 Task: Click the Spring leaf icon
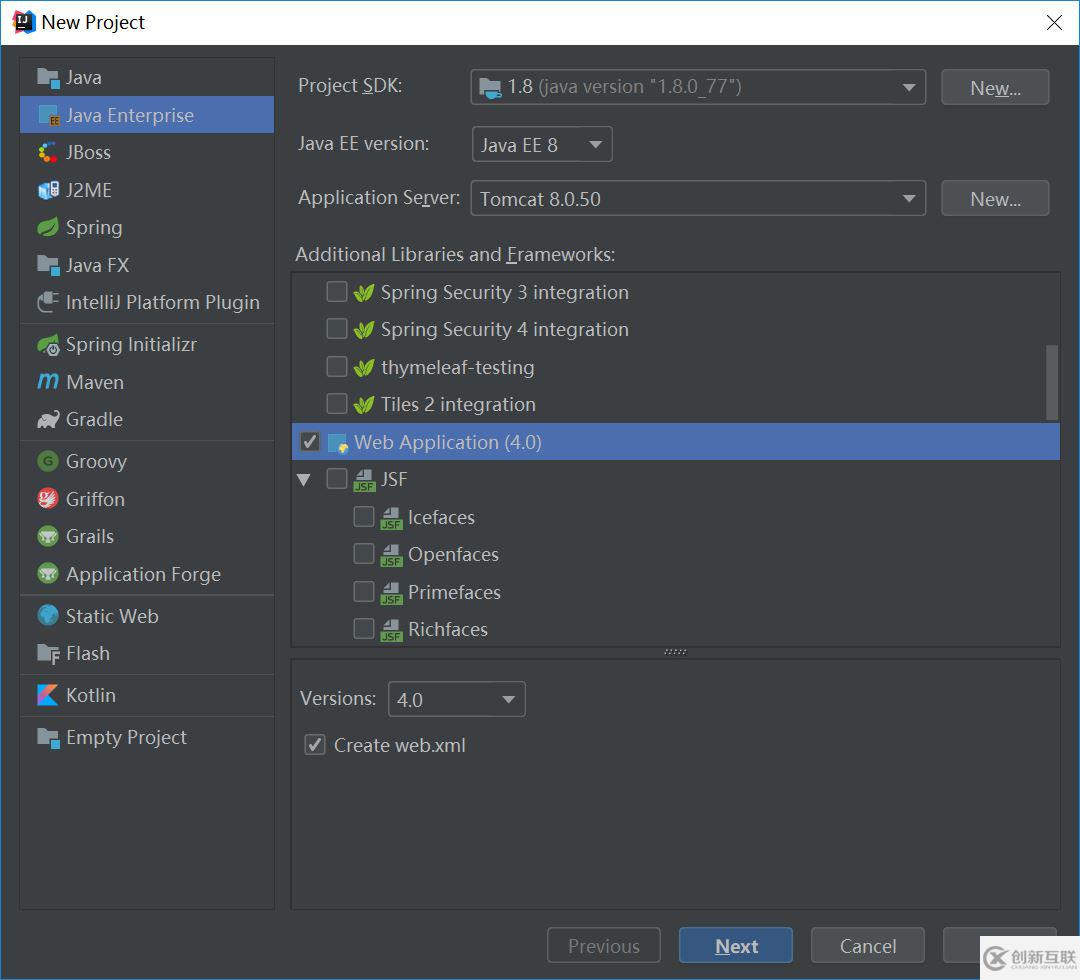[48, 227]
